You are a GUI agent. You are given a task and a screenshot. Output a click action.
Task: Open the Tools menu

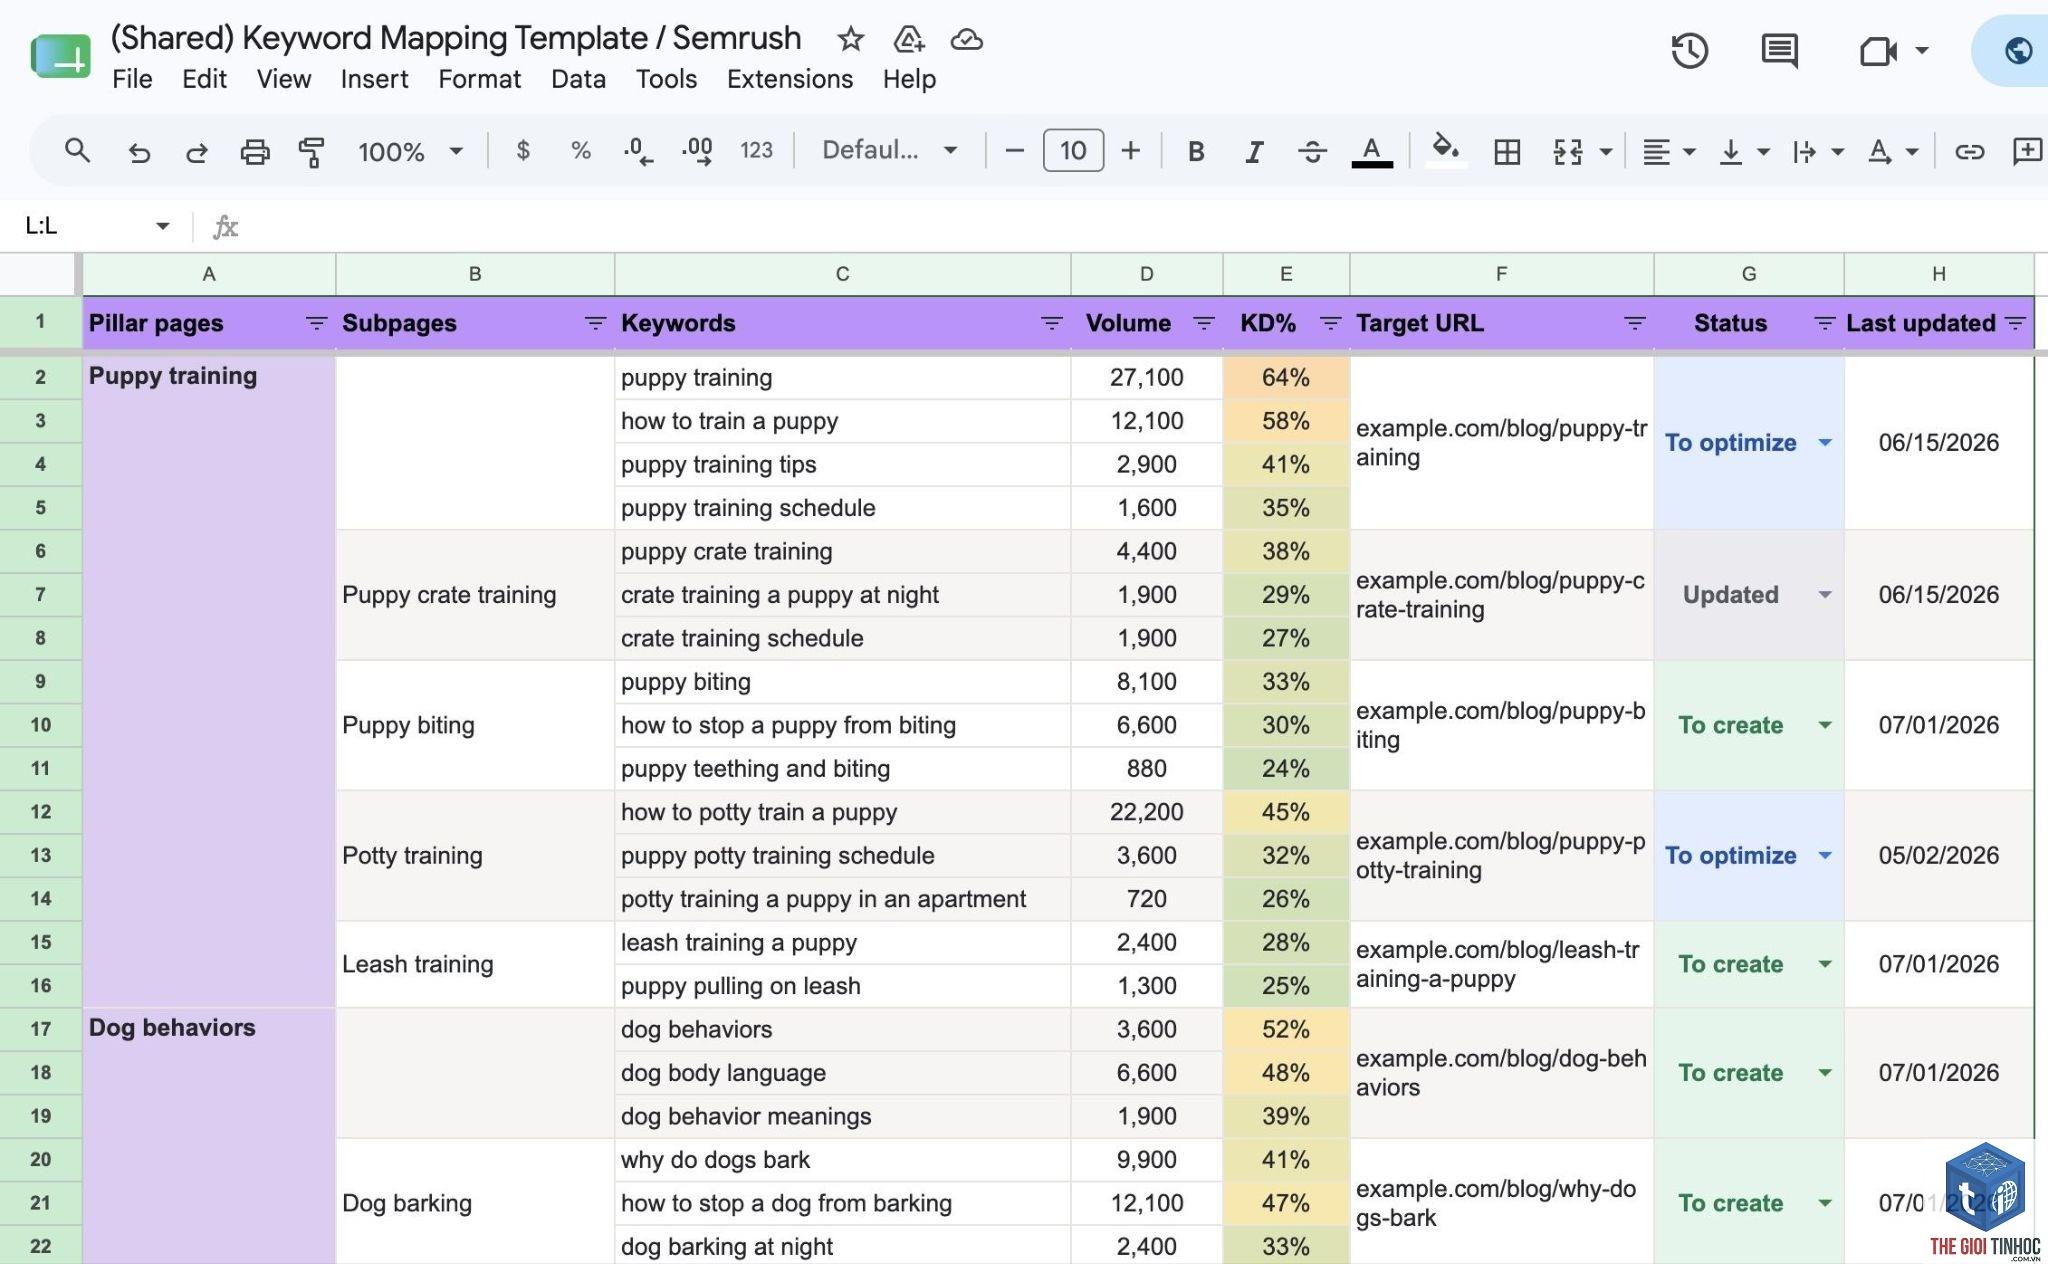point(666,79)
